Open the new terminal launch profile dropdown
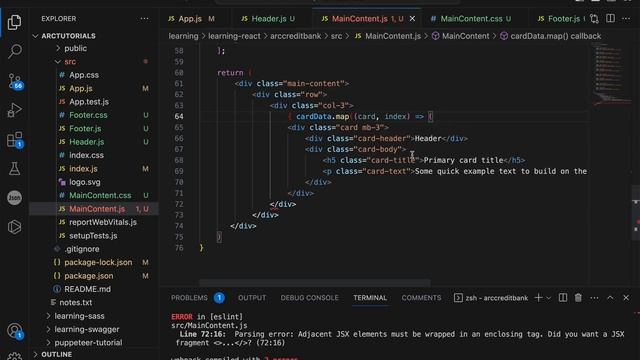640x360 pixels. coord(549,298)
